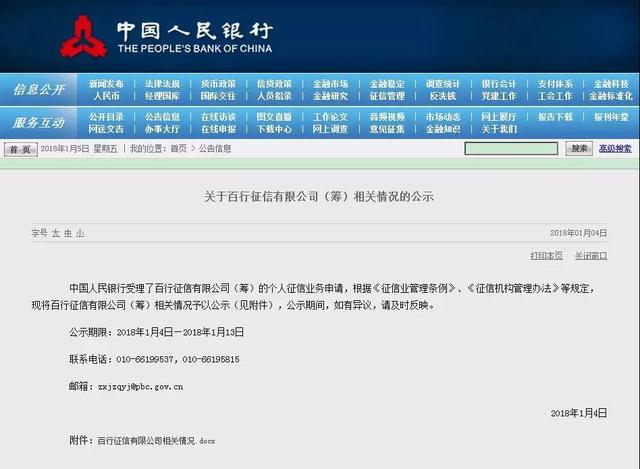Image resolution: width=640 pixels, height=469 pixels.
Task: Go to 国际交往 section
Action: point(218,96)
